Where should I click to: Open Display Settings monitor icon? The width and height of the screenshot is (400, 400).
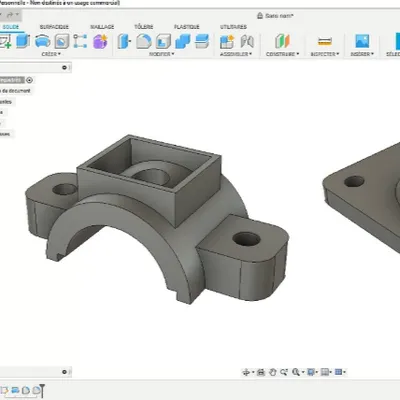311,372
